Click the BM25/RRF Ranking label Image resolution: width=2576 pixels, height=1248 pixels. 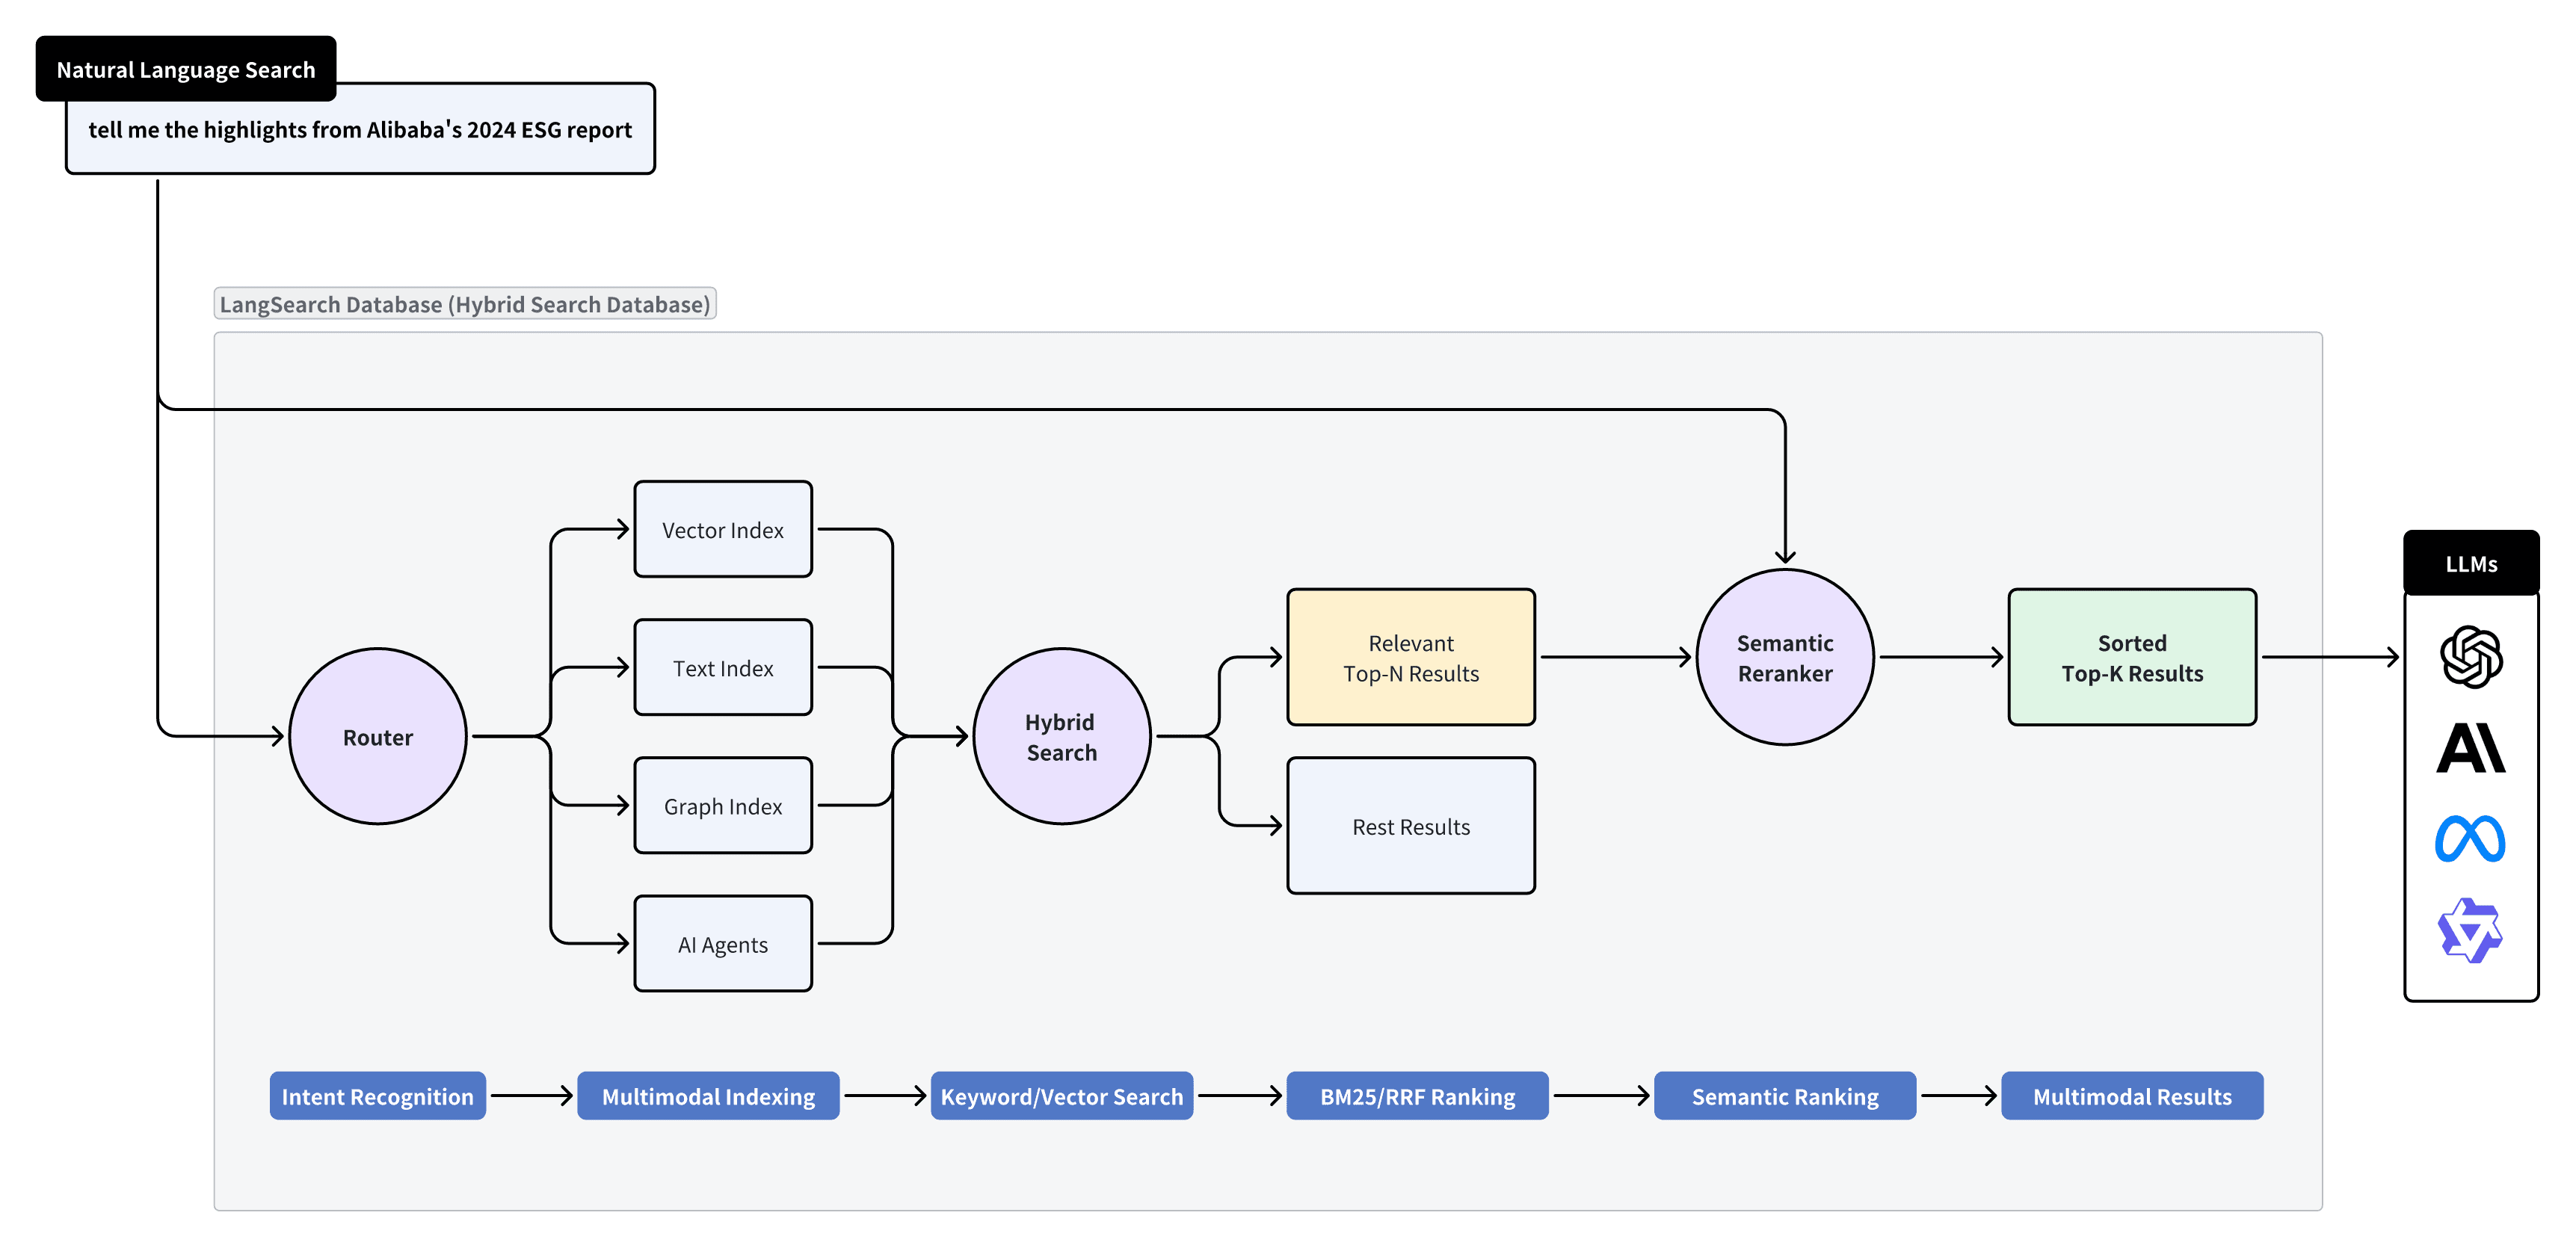point(1417,1096)
